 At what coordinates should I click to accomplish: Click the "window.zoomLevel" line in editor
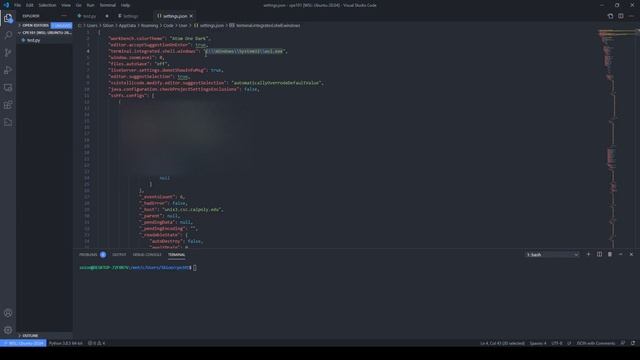click(137, 58)
